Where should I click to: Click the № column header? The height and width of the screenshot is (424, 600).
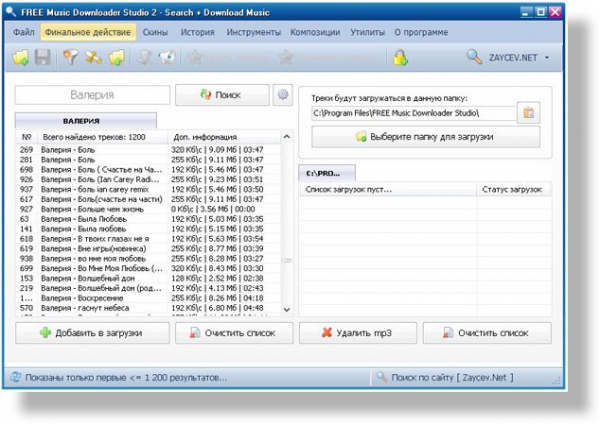tap(27, 137)
